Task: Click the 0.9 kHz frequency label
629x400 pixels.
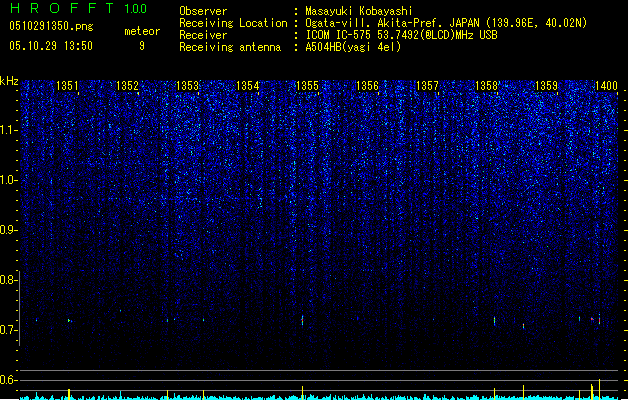Action: 8,230
